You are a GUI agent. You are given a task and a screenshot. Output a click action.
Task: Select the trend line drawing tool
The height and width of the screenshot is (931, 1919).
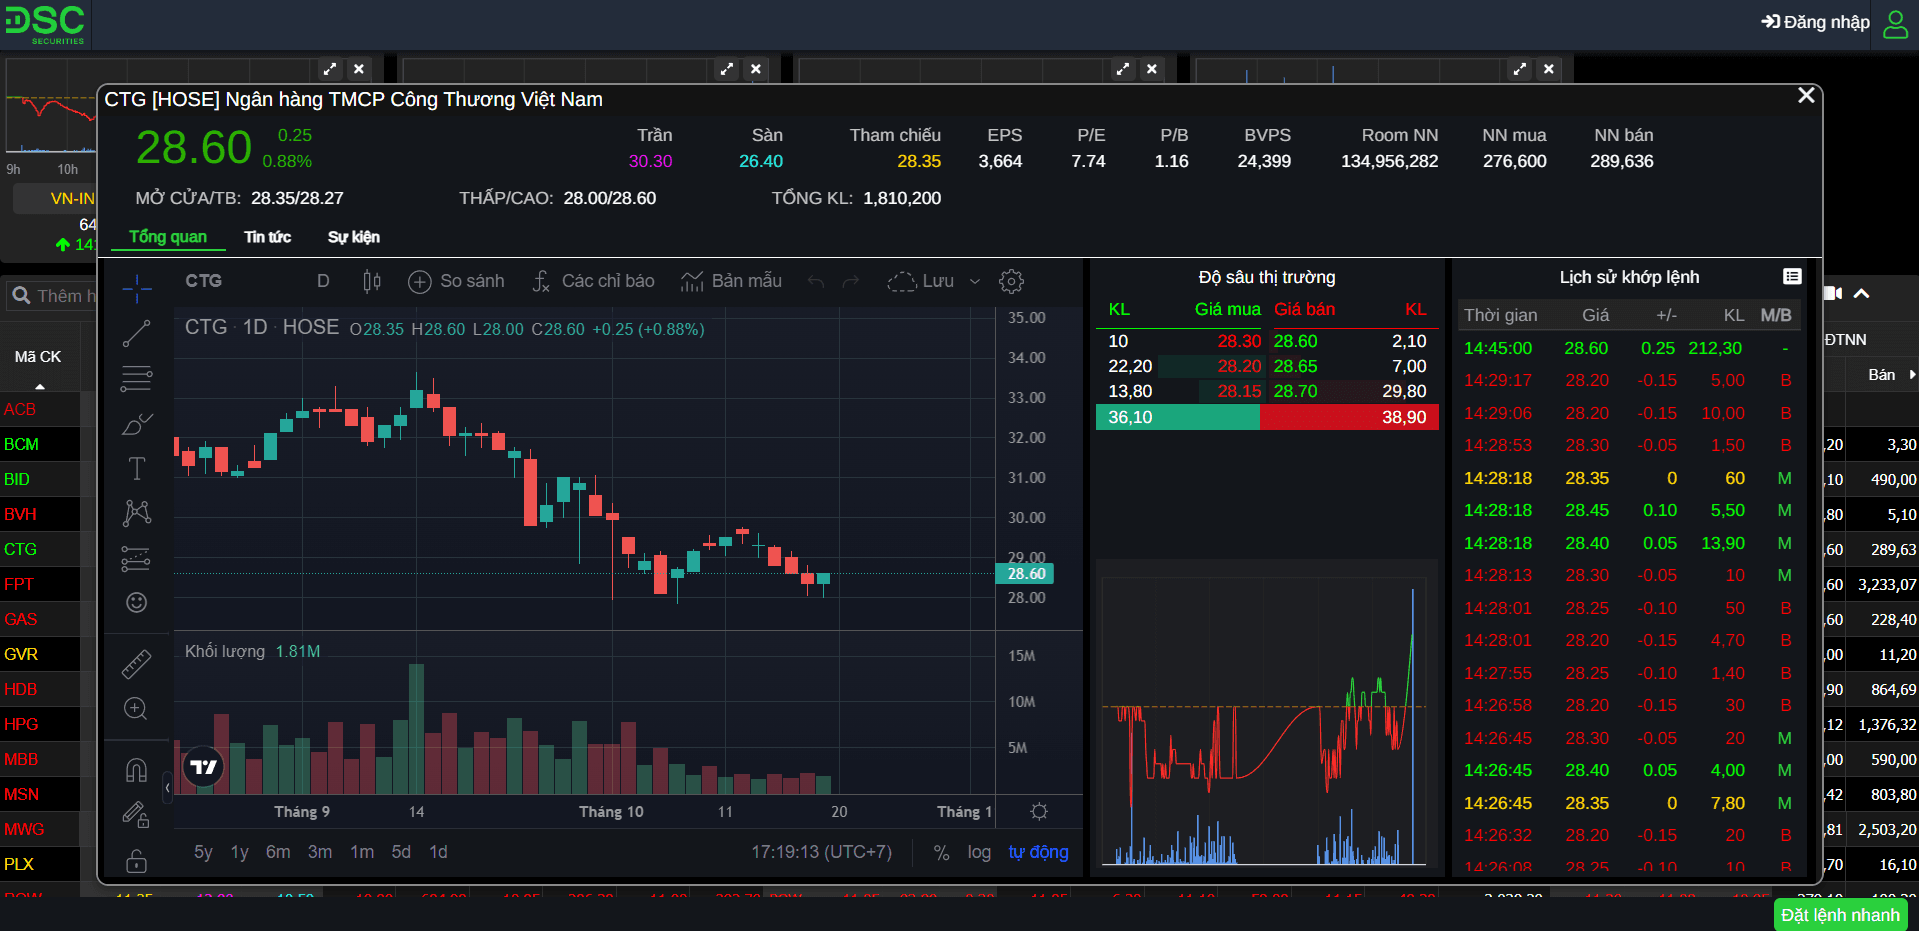[x=137, y=333]
